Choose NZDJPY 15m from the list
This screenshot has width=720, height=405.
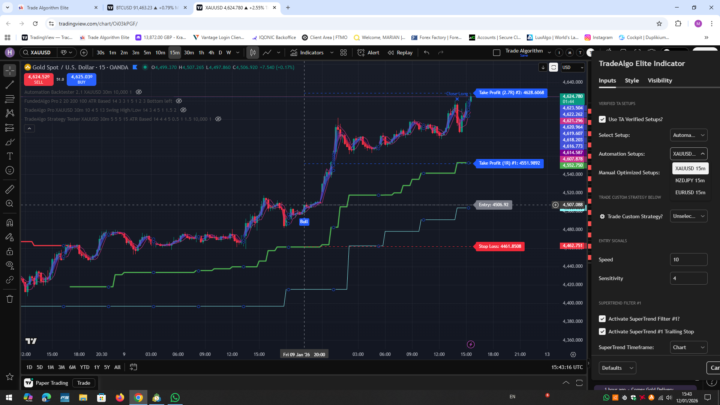point(690,180)
